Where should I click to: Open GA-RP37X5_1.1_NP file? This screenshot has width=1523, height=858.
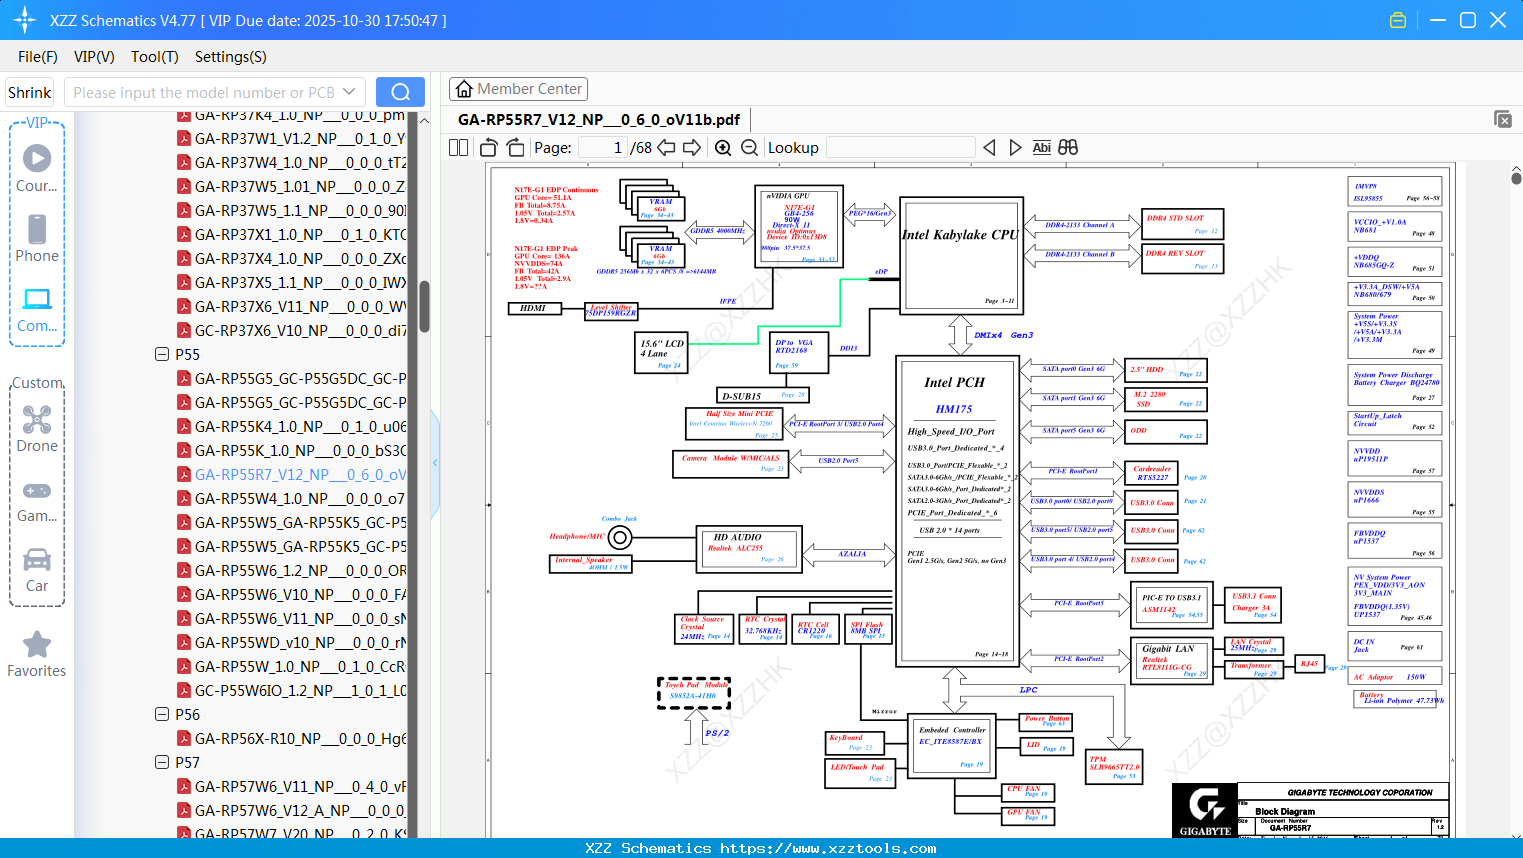pyautogui.click(x=291, y=282)
